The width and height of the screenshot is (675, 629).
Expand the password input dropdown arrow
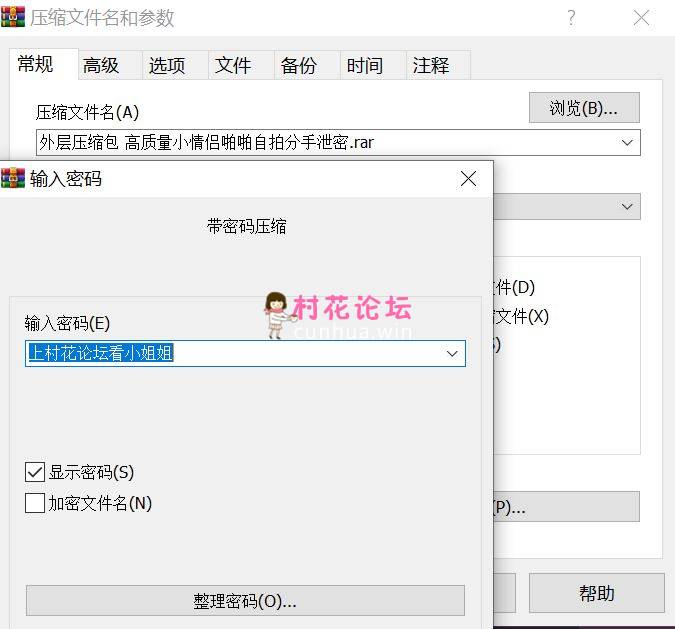coord(452,354)
